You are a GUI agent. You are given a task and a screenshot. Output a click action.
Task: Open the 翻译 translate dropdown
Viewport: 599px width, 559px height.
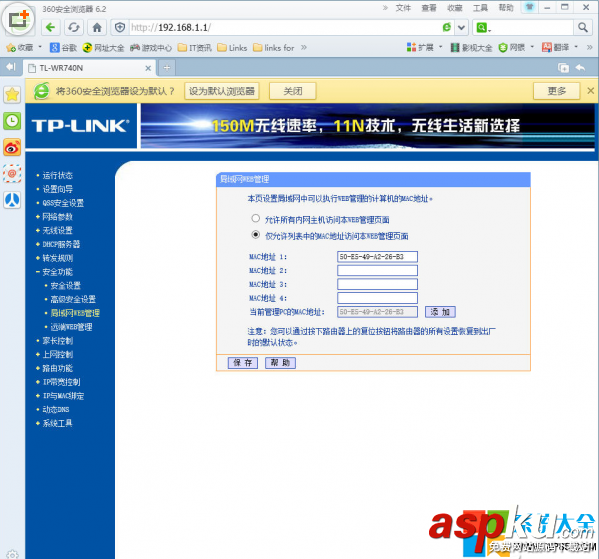coord(560,47)
